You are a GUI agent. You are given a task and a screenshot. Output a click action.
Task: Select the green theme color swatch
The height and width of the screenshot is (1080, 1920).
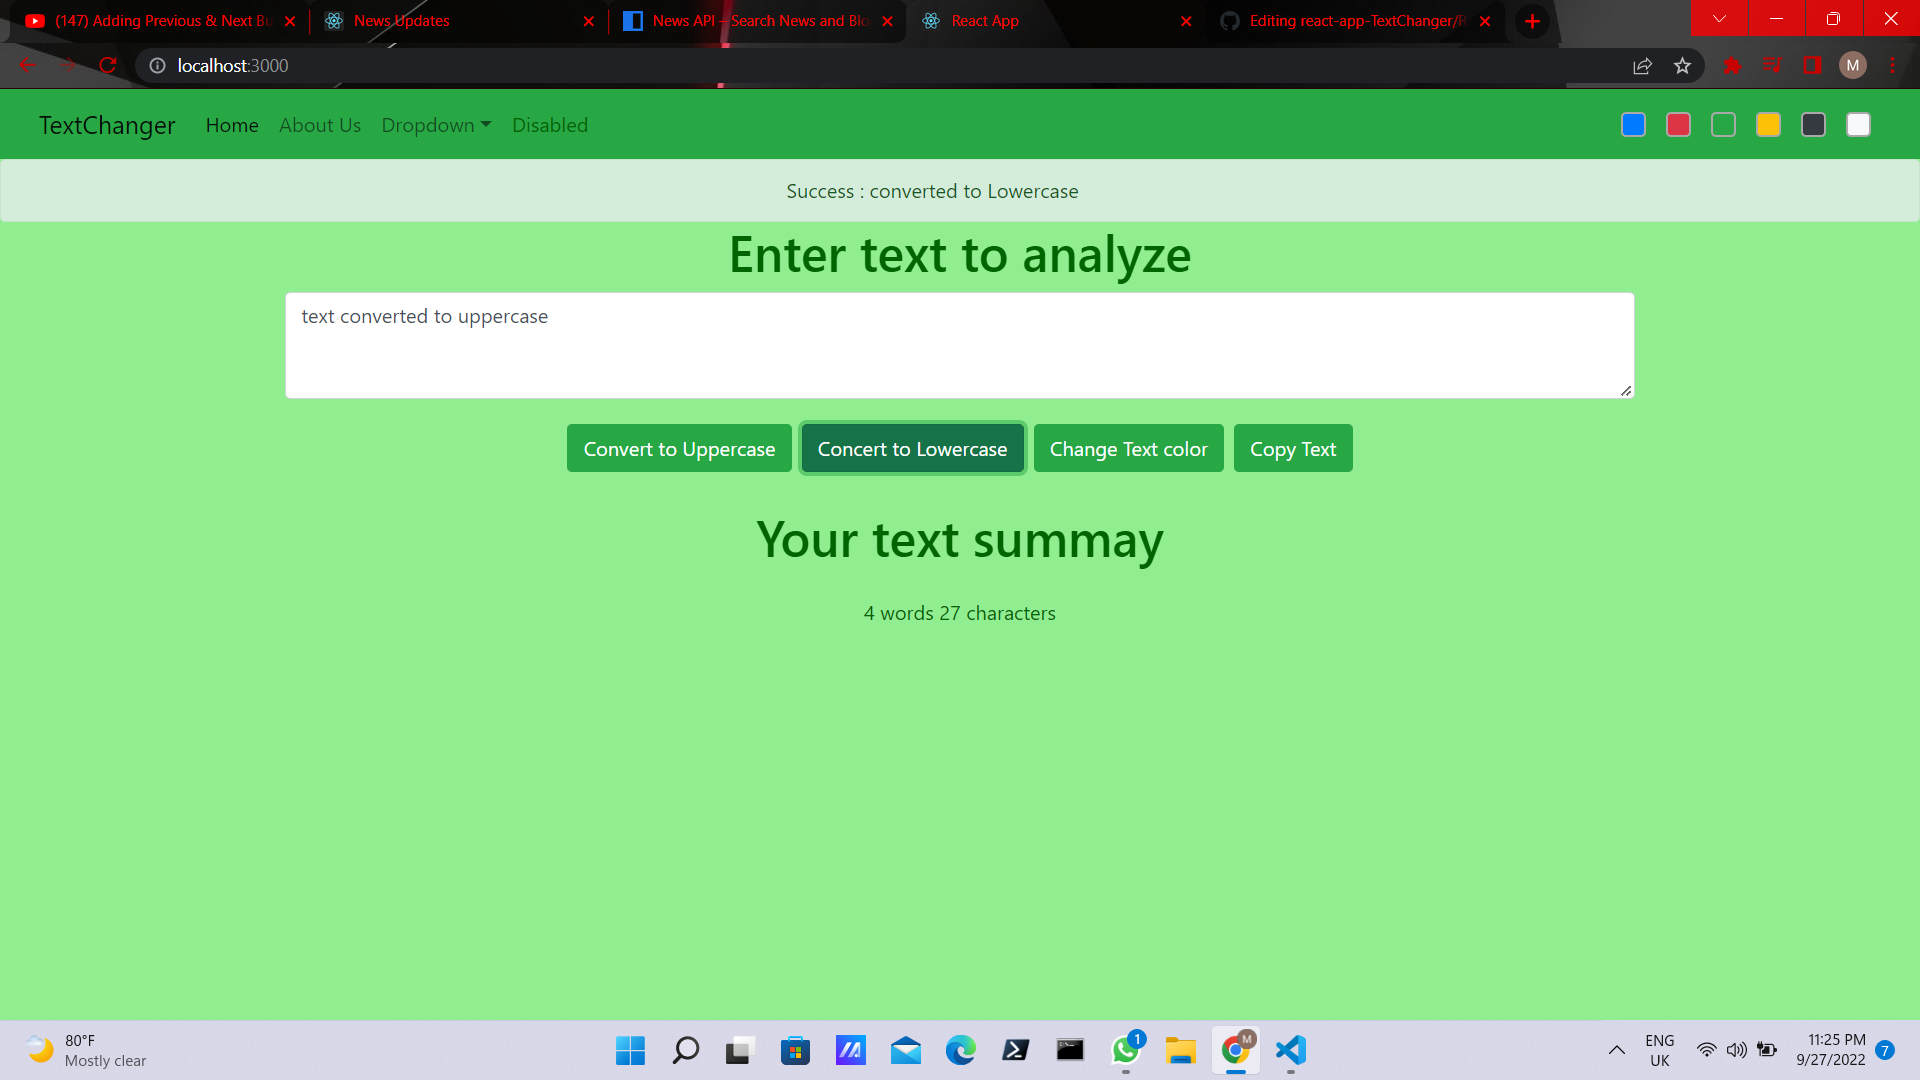1723,125
